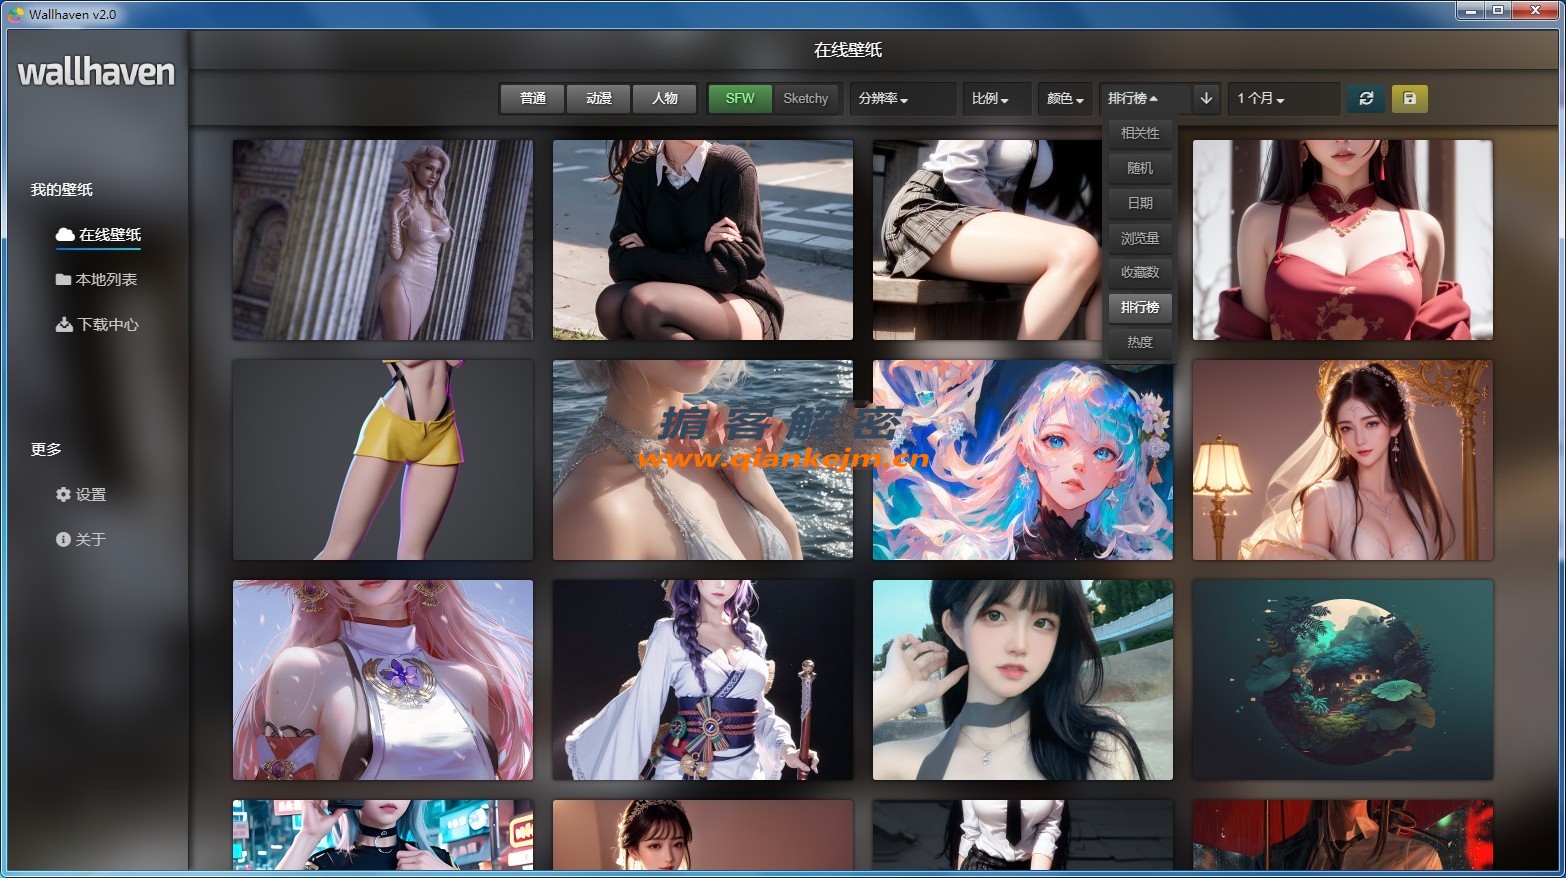Collapse the 排行榜 sorting dropdown
Screen dimensions: 1566x878
[x=1145, y=98]
